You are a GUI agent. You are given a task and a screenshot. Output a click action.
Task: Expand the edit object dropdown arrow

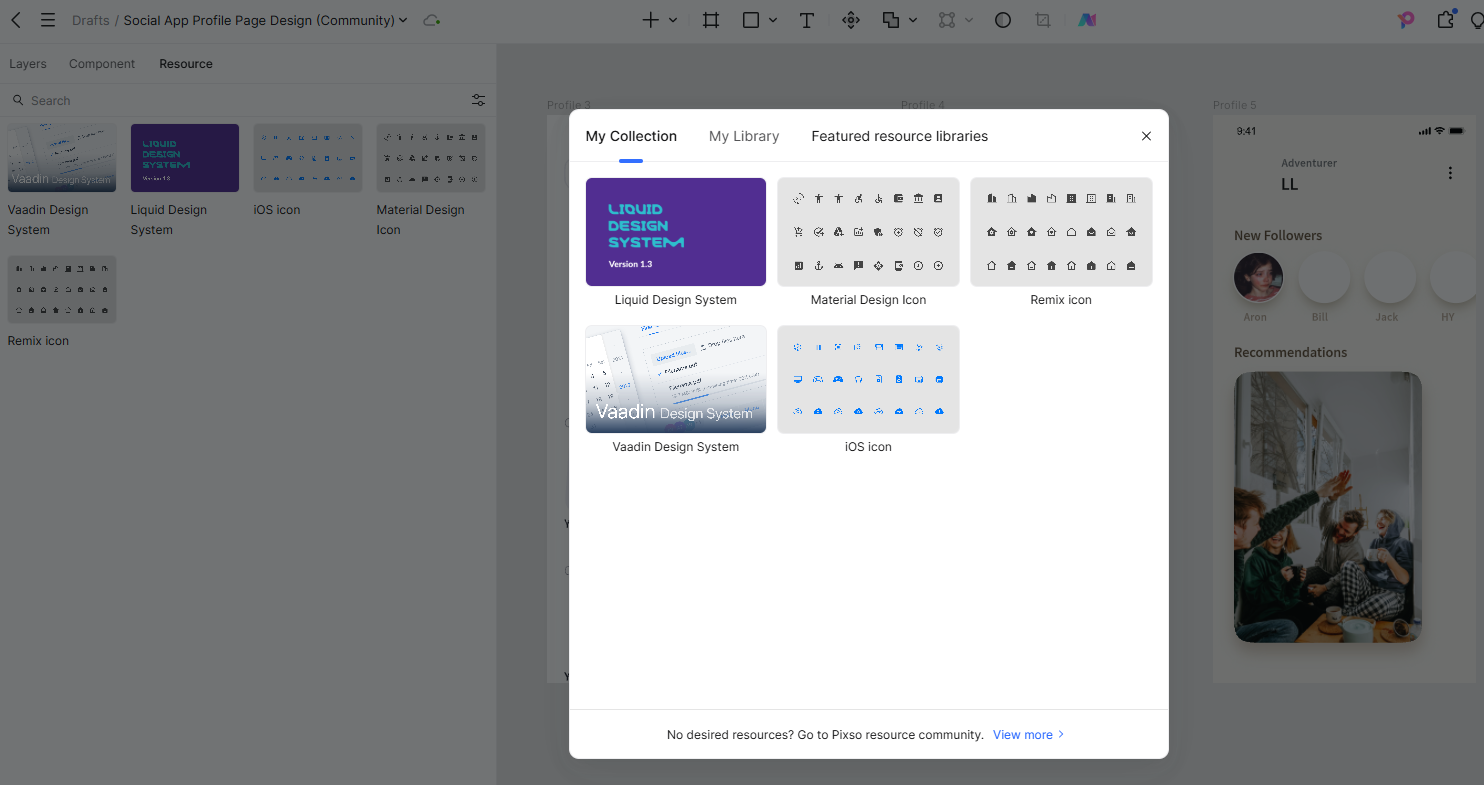[969, 20]
